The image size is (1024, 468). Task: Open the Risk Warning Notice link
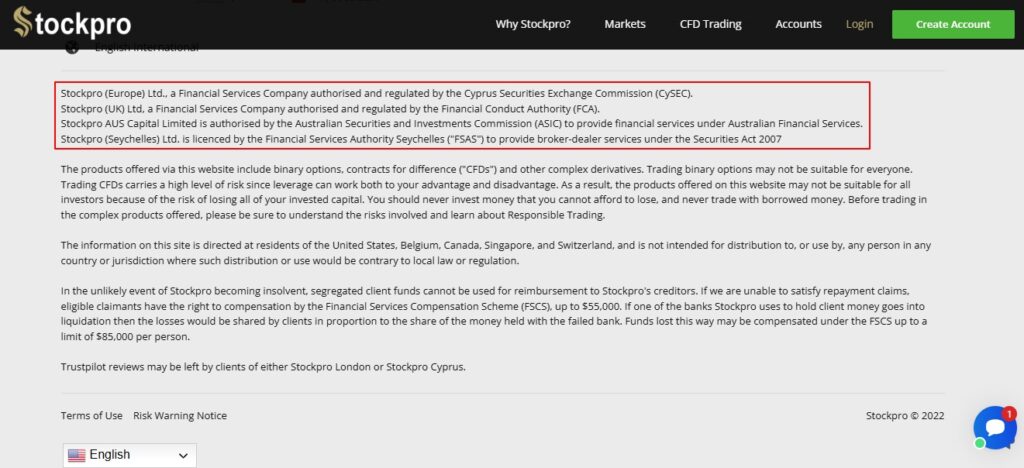(180, 415)
